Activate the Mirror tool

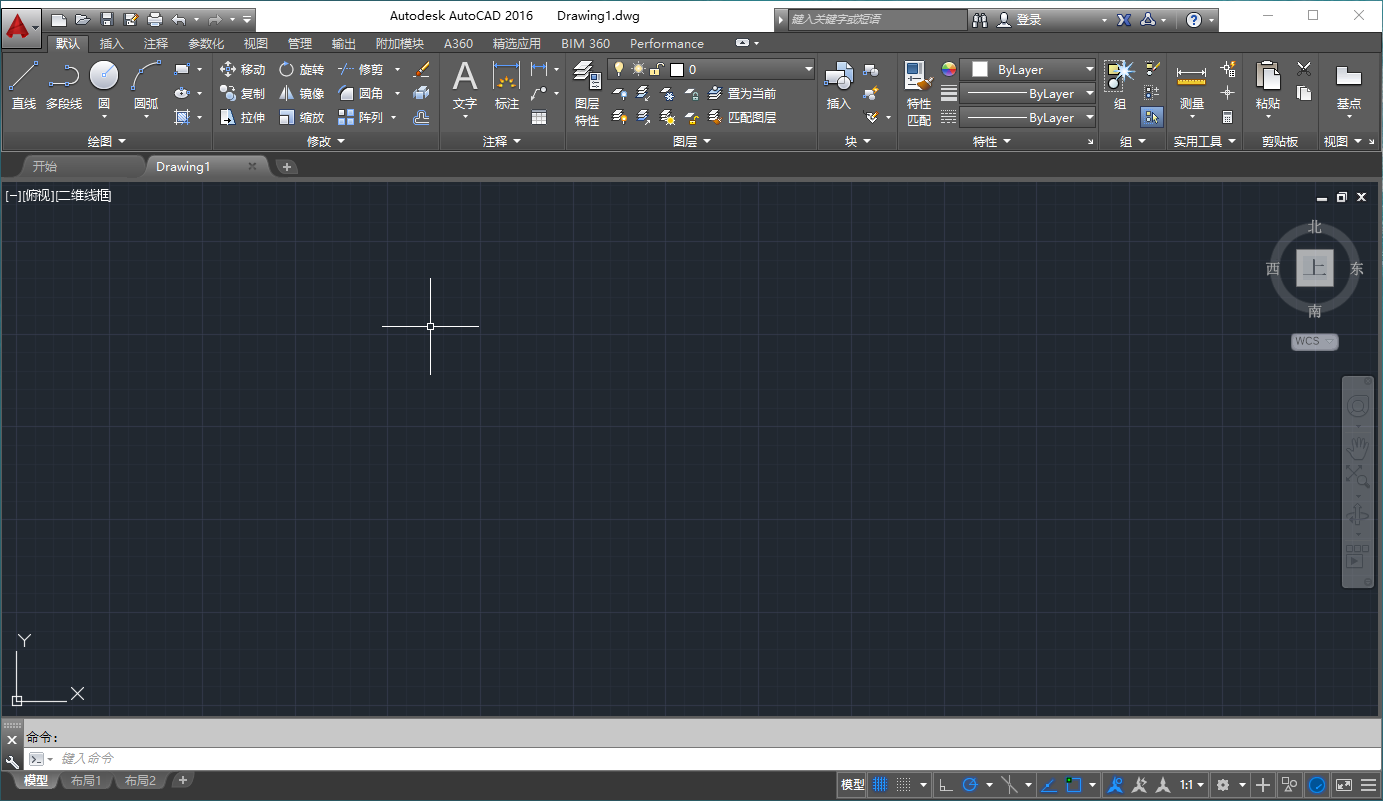pyautogui.click(x=301, y=93)
